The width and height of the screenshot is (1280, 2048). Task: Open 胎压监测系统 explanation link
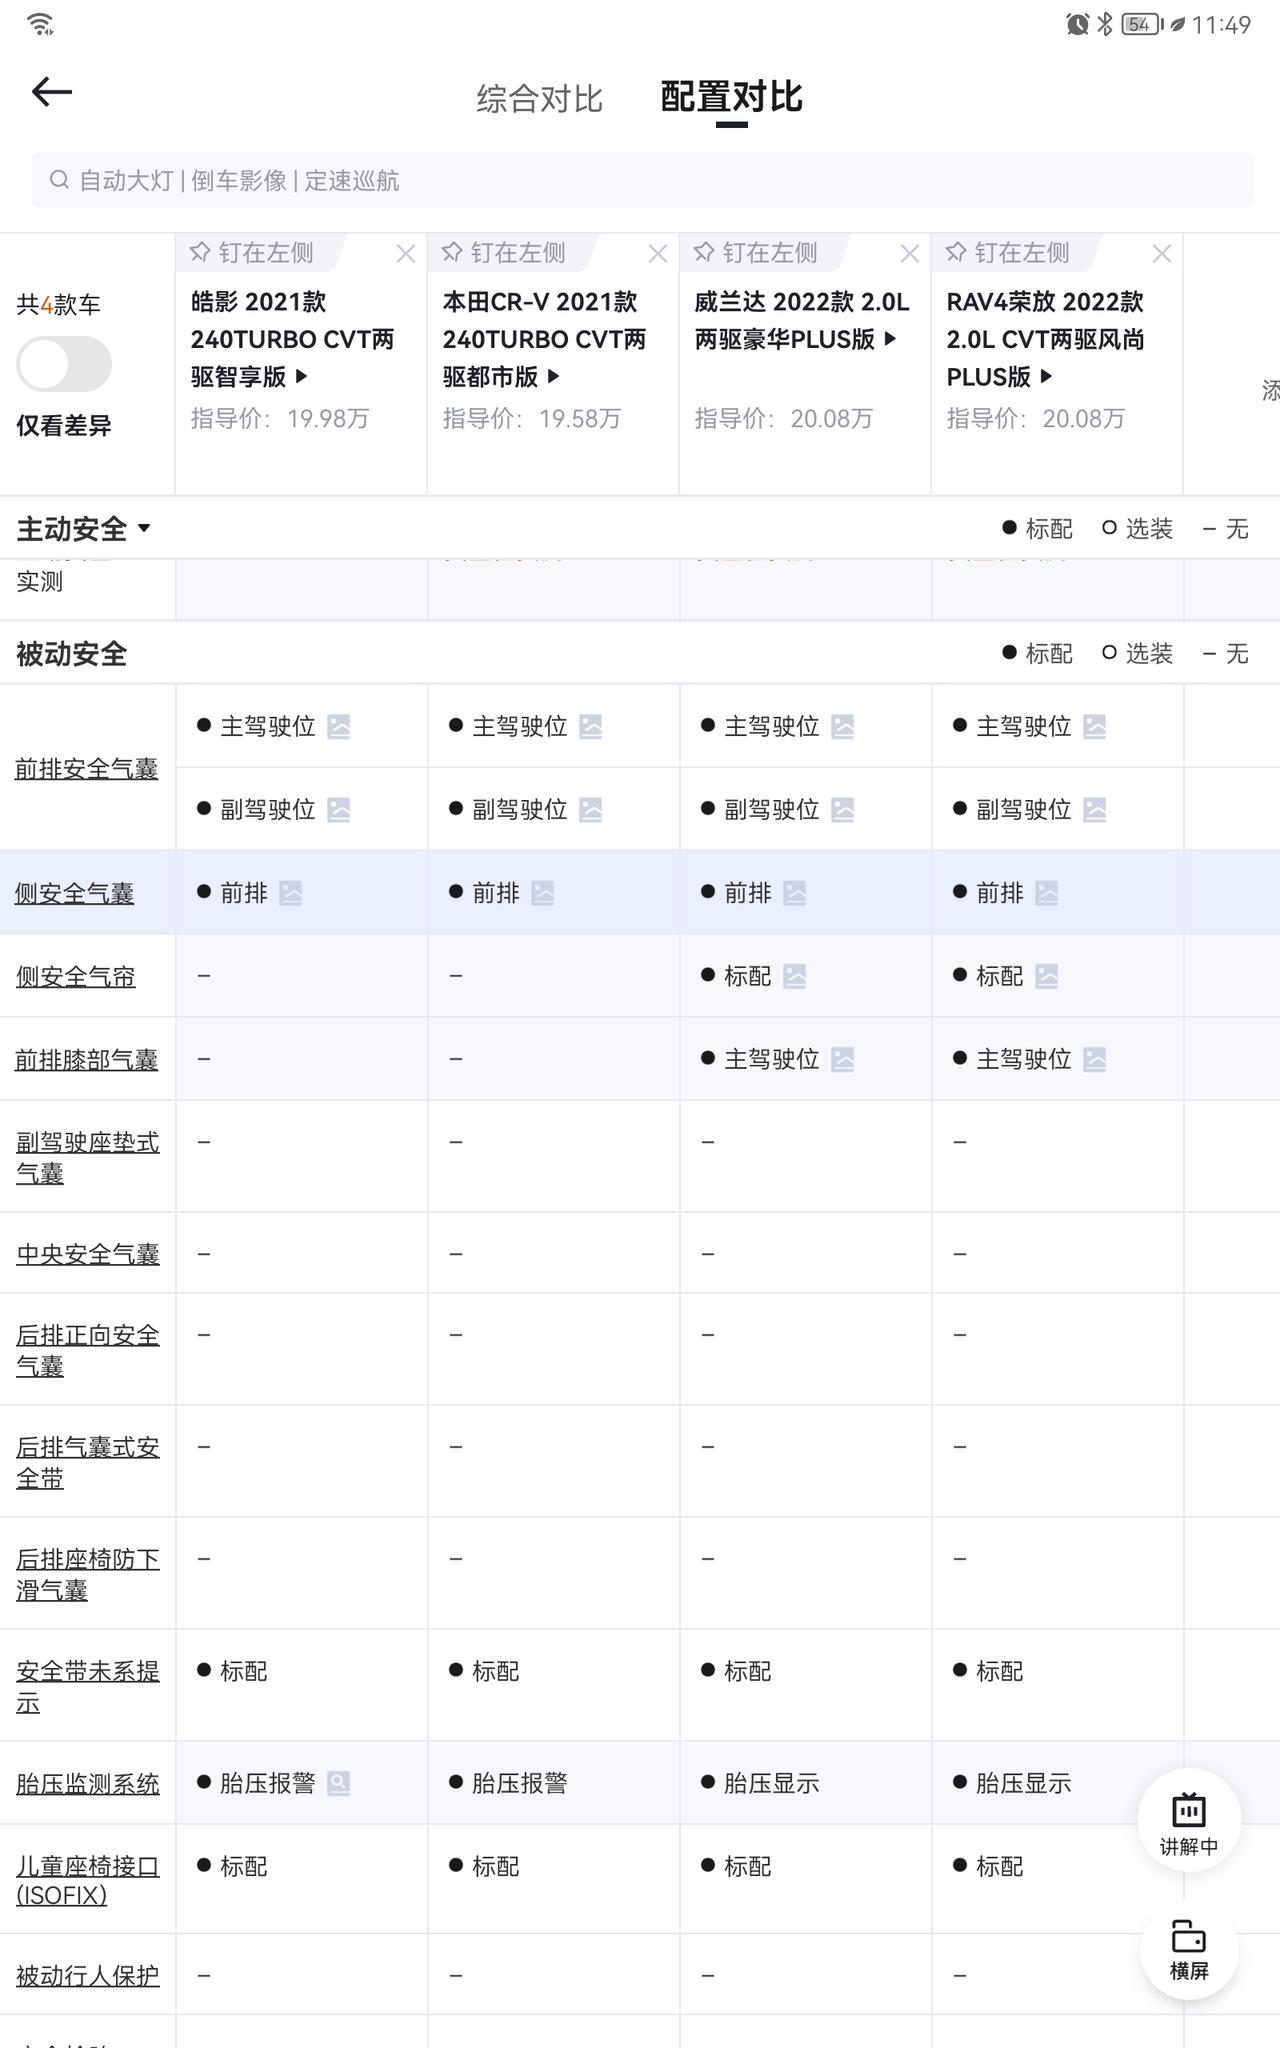tap(87, 1783)
